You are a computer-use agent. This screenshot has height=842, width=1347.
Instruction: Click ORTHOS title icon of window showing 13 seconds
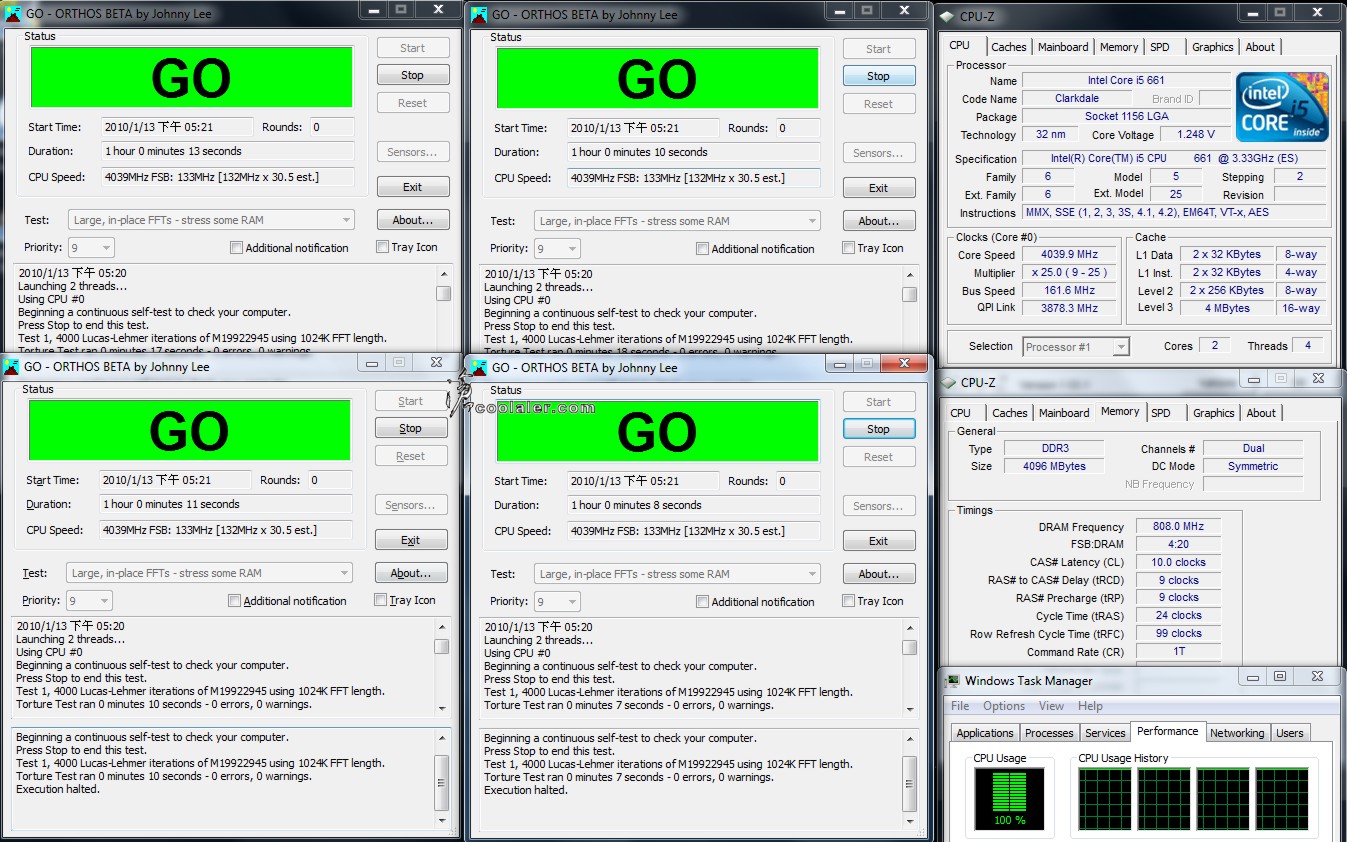[13, 14]
